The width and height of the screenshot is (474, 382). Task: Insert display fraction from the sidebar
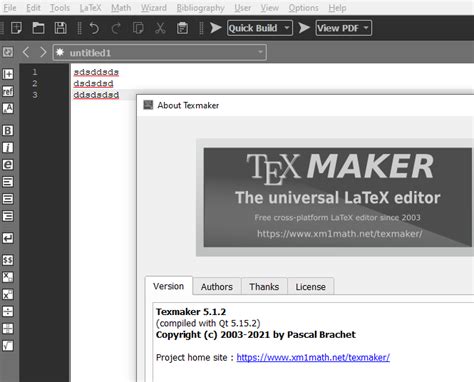[8, 329]
